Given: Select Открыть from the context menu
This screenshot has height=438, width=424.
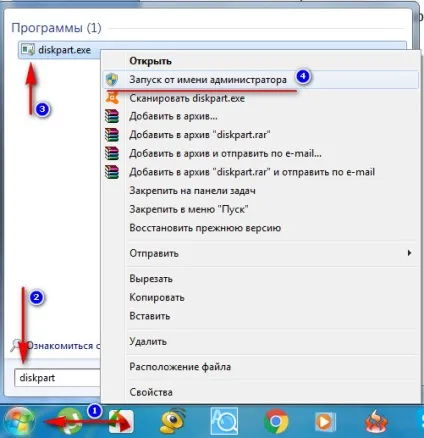Looking at the screenshot, I should tap(150, 61).
